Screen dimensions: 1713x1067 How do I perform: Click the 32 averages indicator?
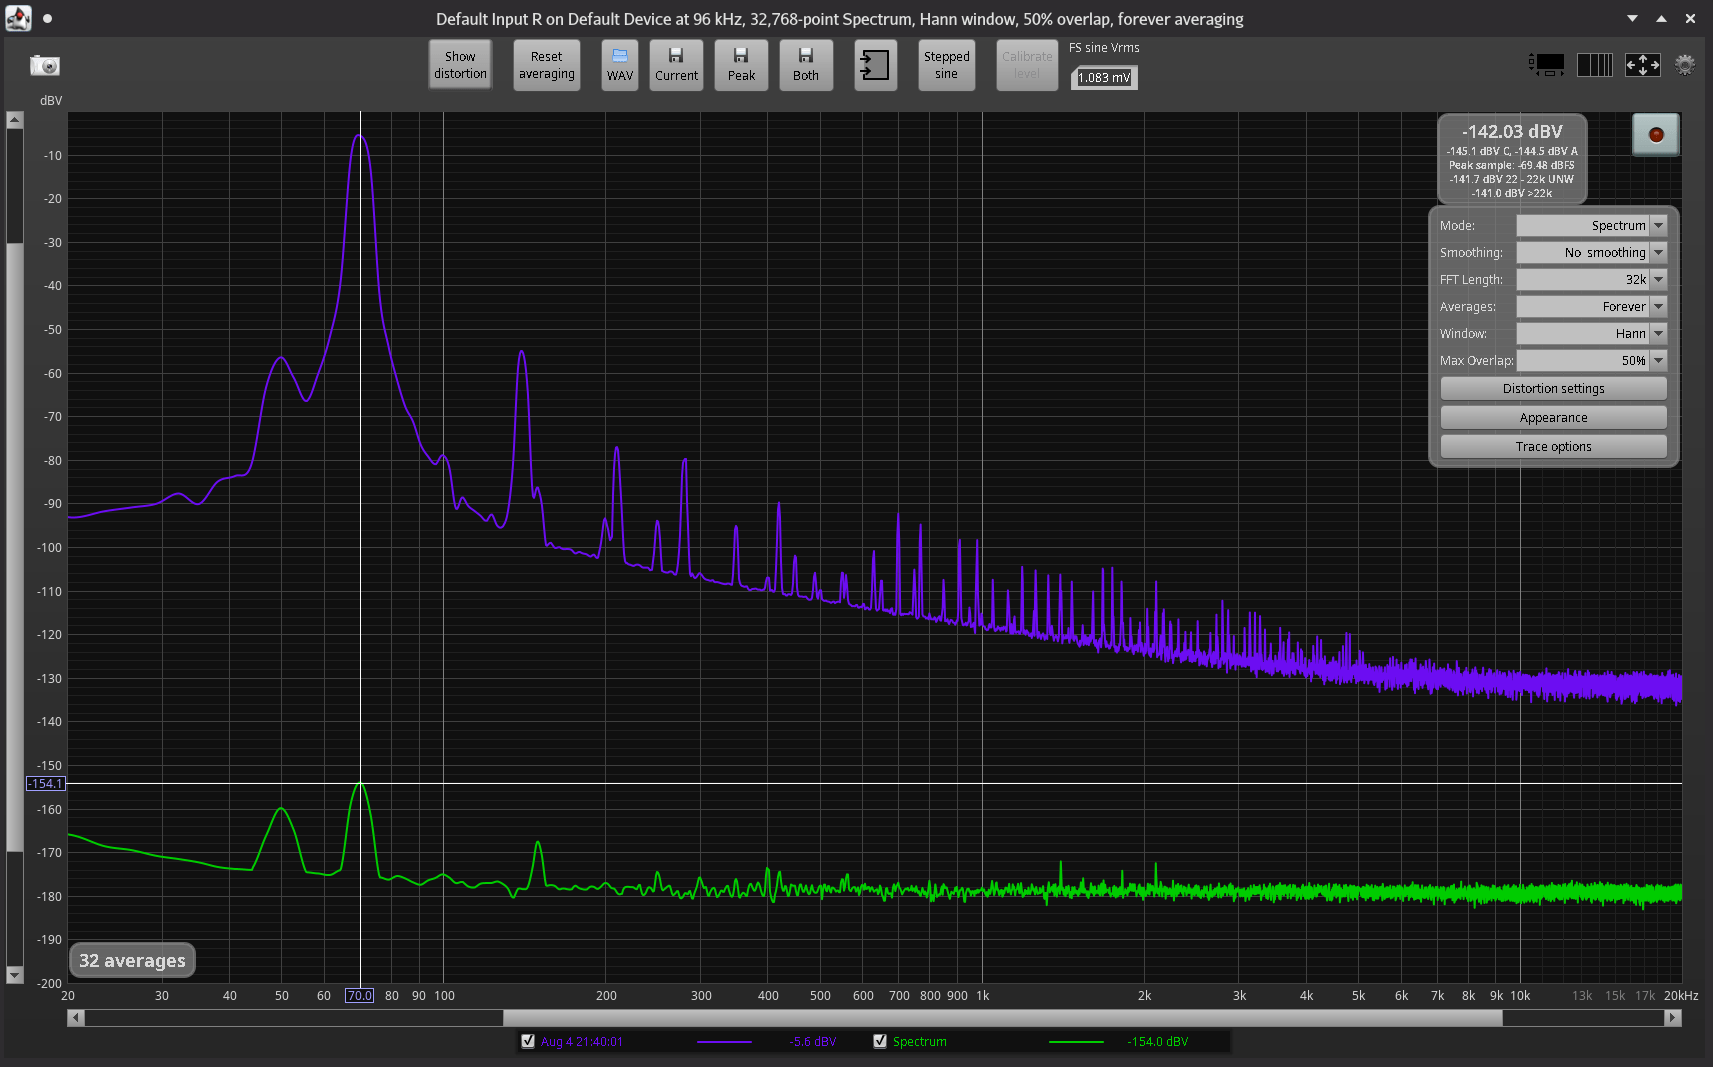132,961
